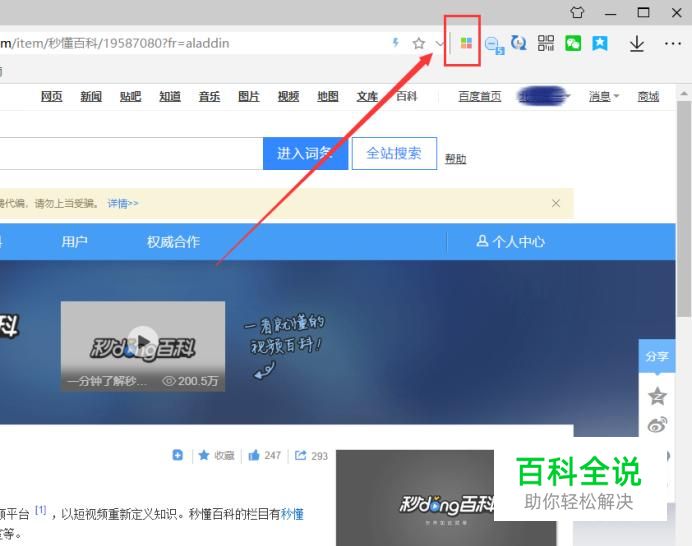
Task: Play the 秒懂百科 intro video thumbnail
Action: pyautogui.click(x=143, y=346)
